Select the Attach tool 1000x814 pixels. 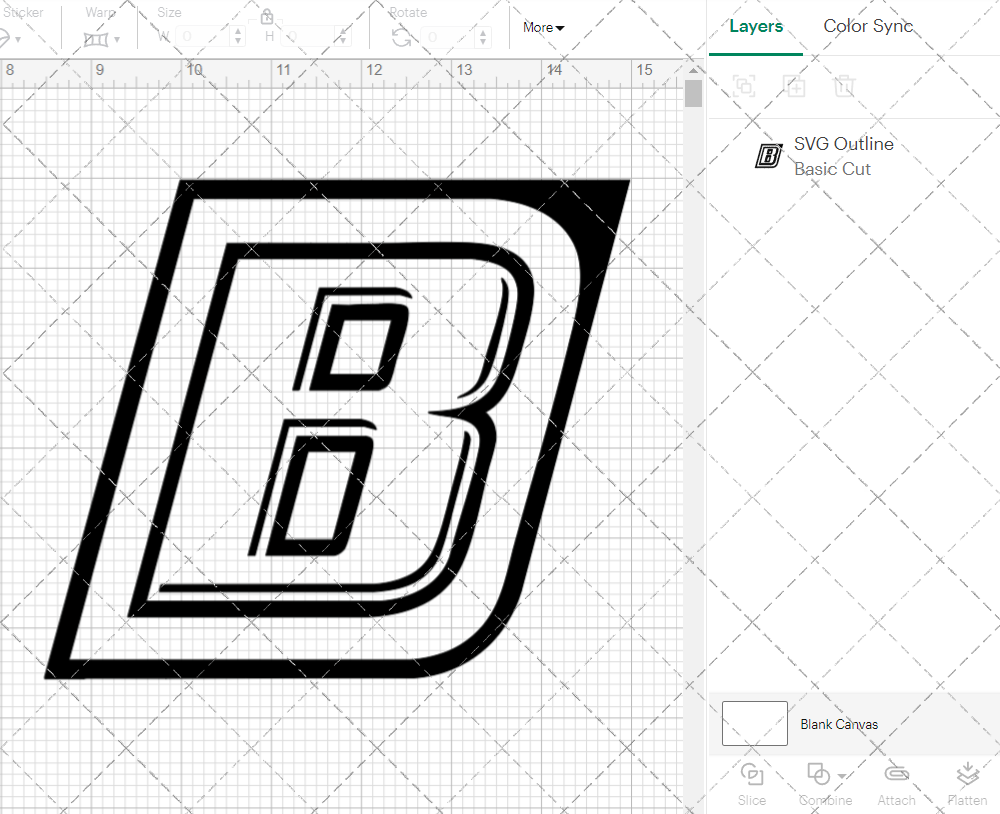point(896,783)
